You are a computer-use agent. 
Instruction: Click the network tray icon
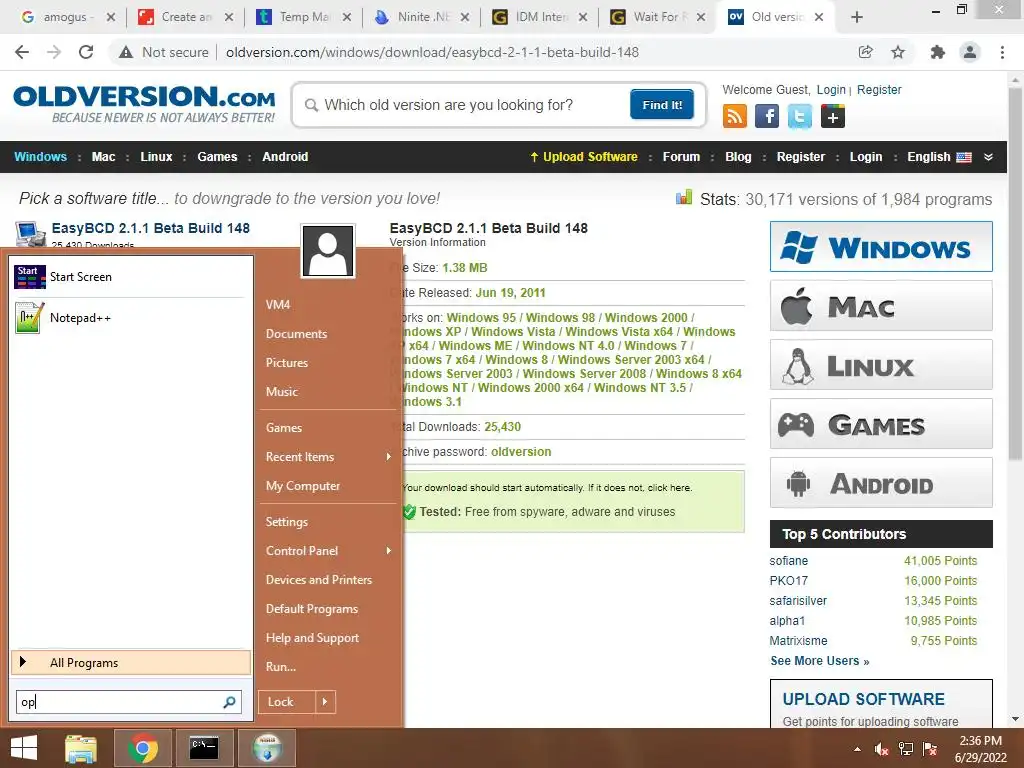pyautogui.click(x=906, y=749)
